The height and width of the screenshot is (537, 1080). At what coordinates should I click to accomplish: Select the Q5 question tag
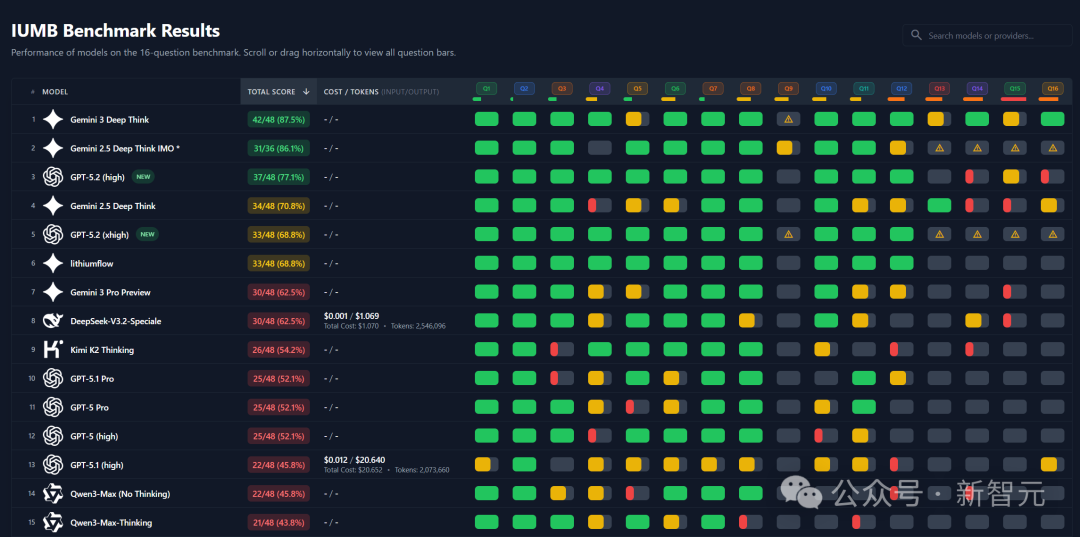[x=637, y=89]
